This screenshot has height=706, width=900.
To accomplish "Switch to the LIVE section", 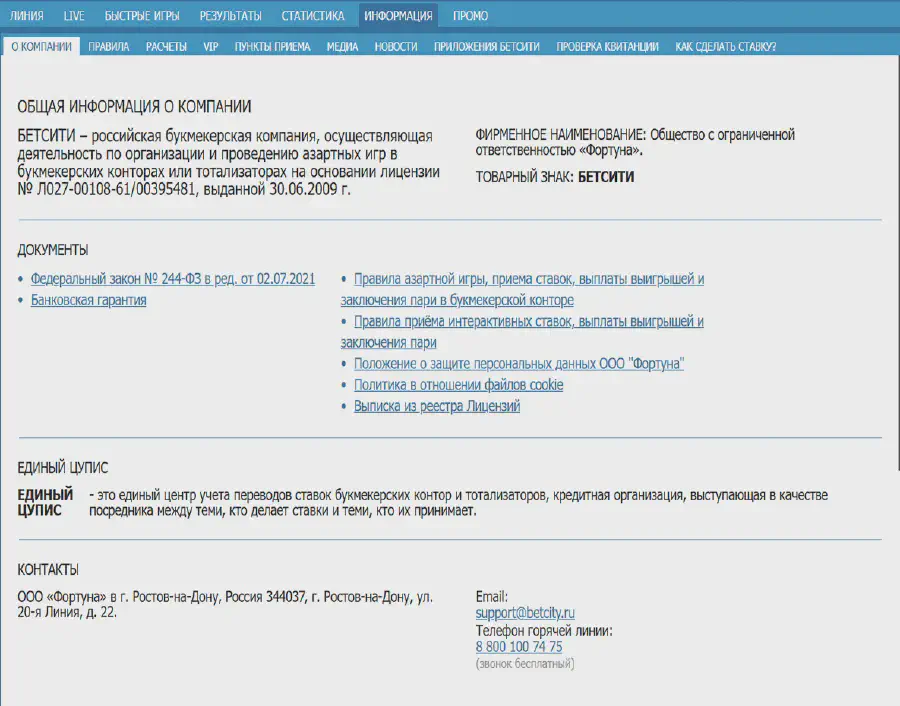I will point(74,16).
